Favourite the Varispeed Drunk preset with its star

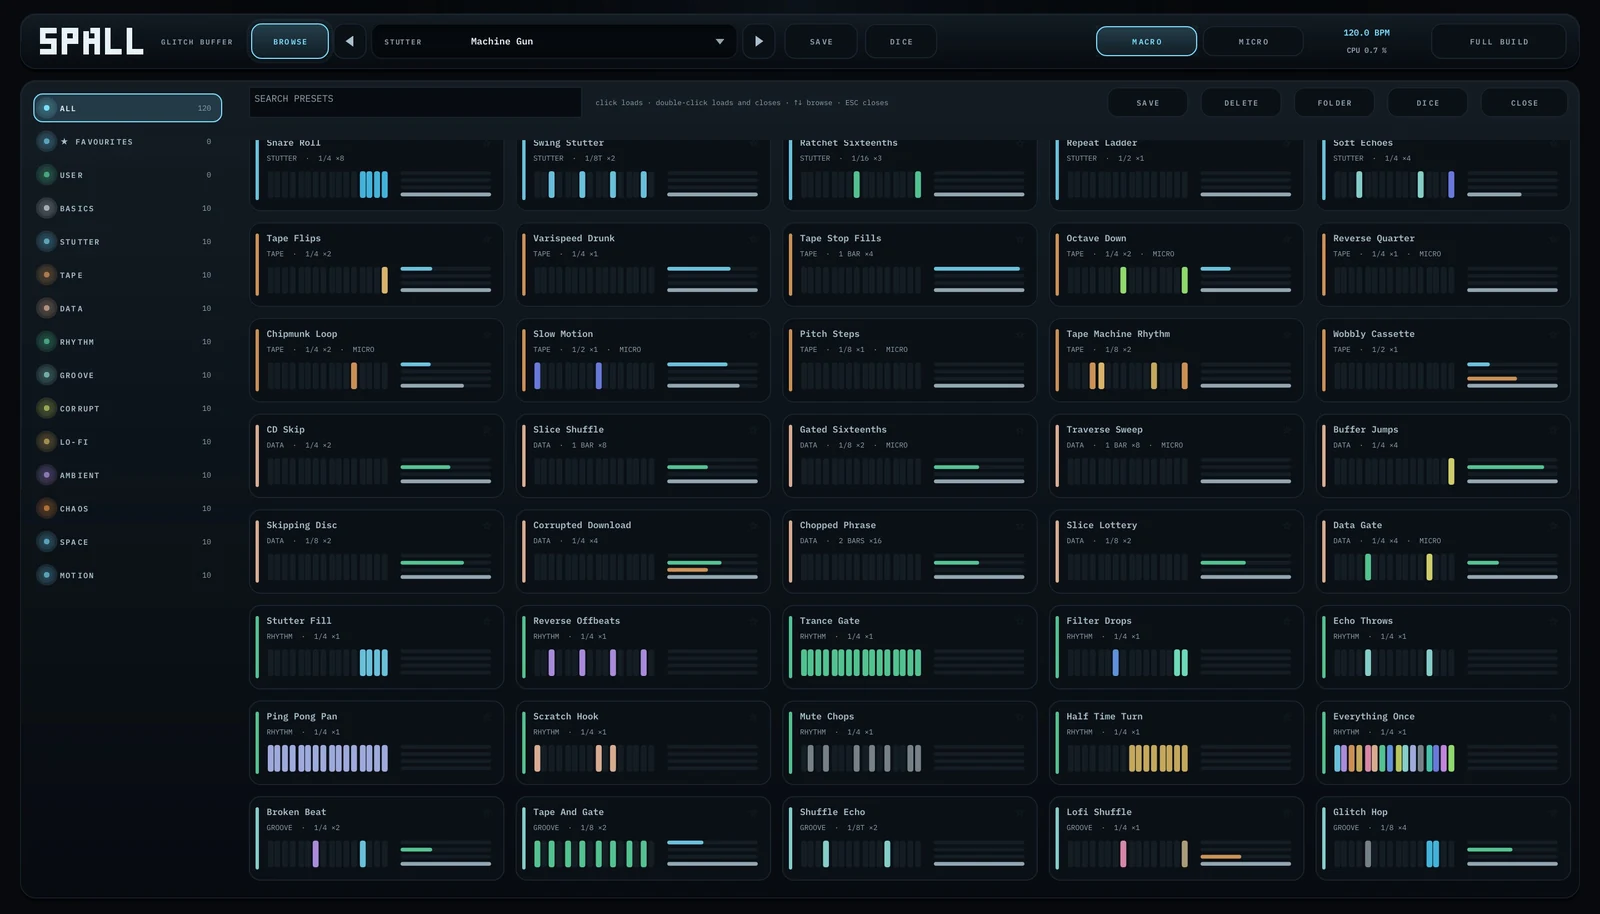(x=755, y=239)
